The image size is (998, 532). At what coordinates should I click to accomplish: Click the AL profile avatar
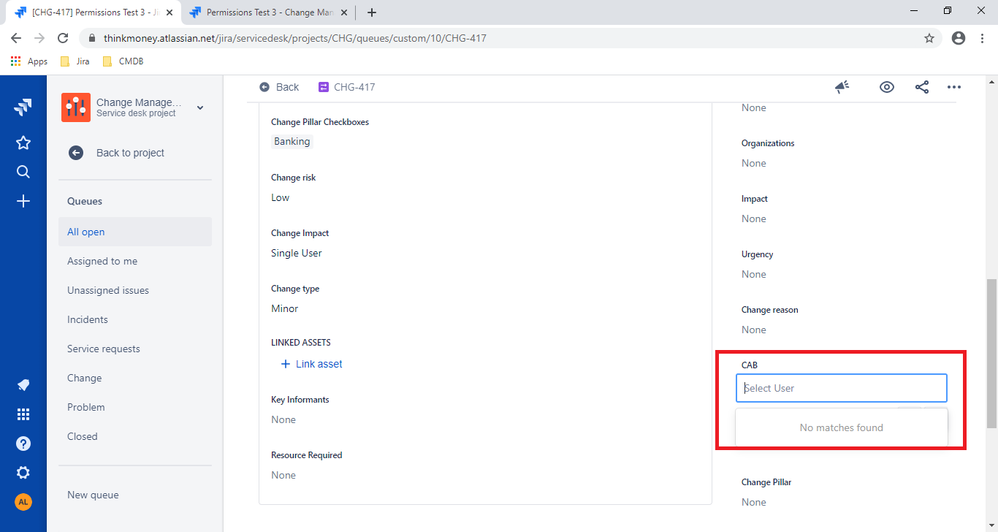23,502
